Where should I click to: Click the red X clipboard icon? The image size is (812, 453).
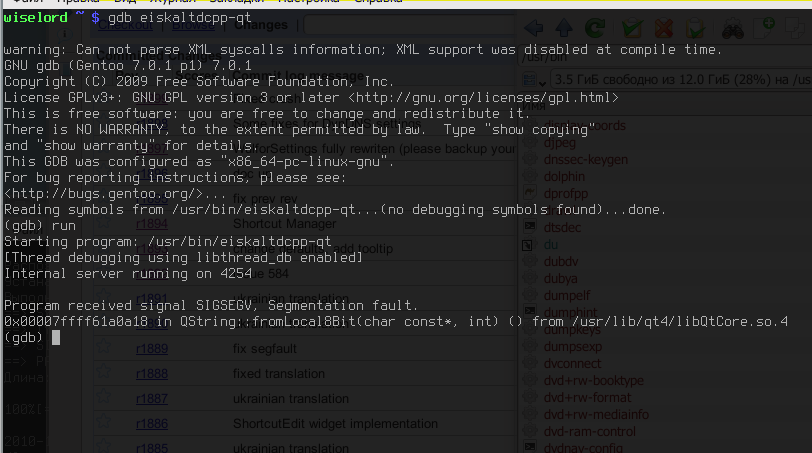663,29
